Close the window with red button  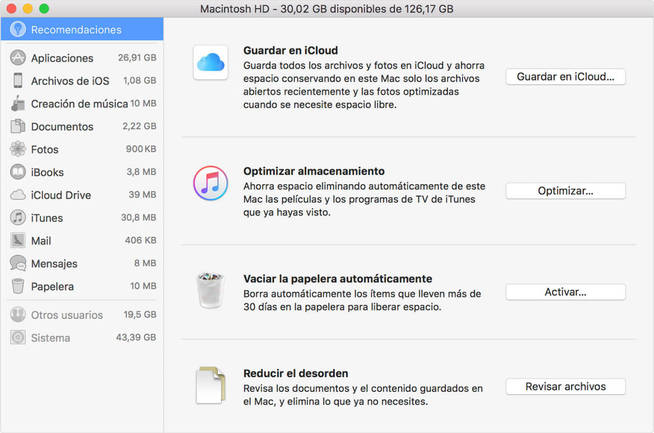(x=11, y=8)
